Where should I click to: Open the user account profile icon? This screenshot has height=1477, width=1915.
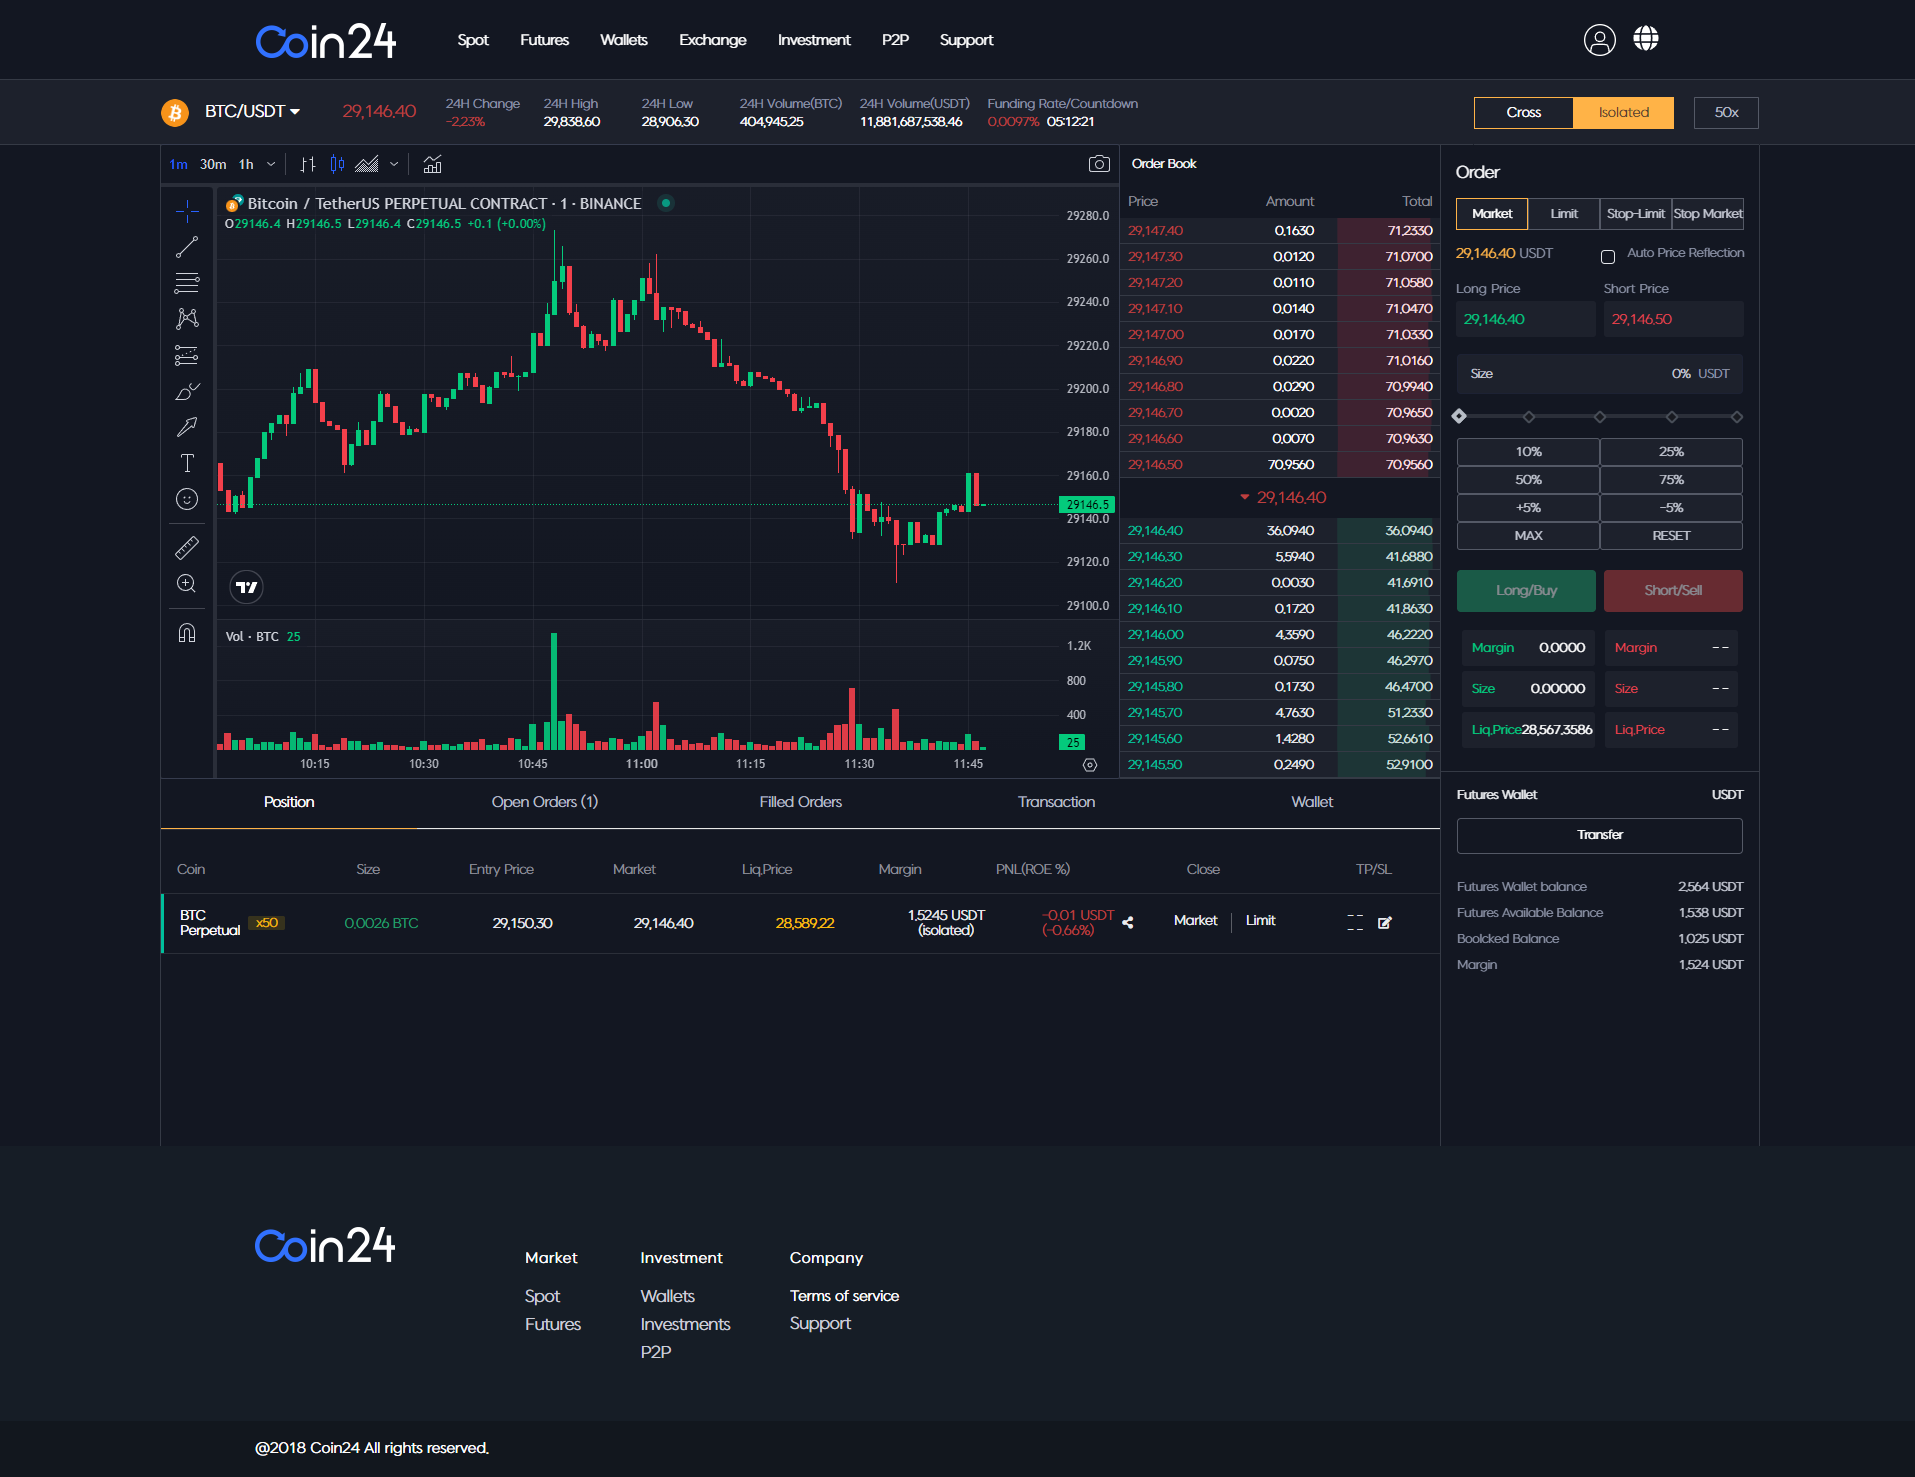pyautogui.click(x=1599, y=40)
